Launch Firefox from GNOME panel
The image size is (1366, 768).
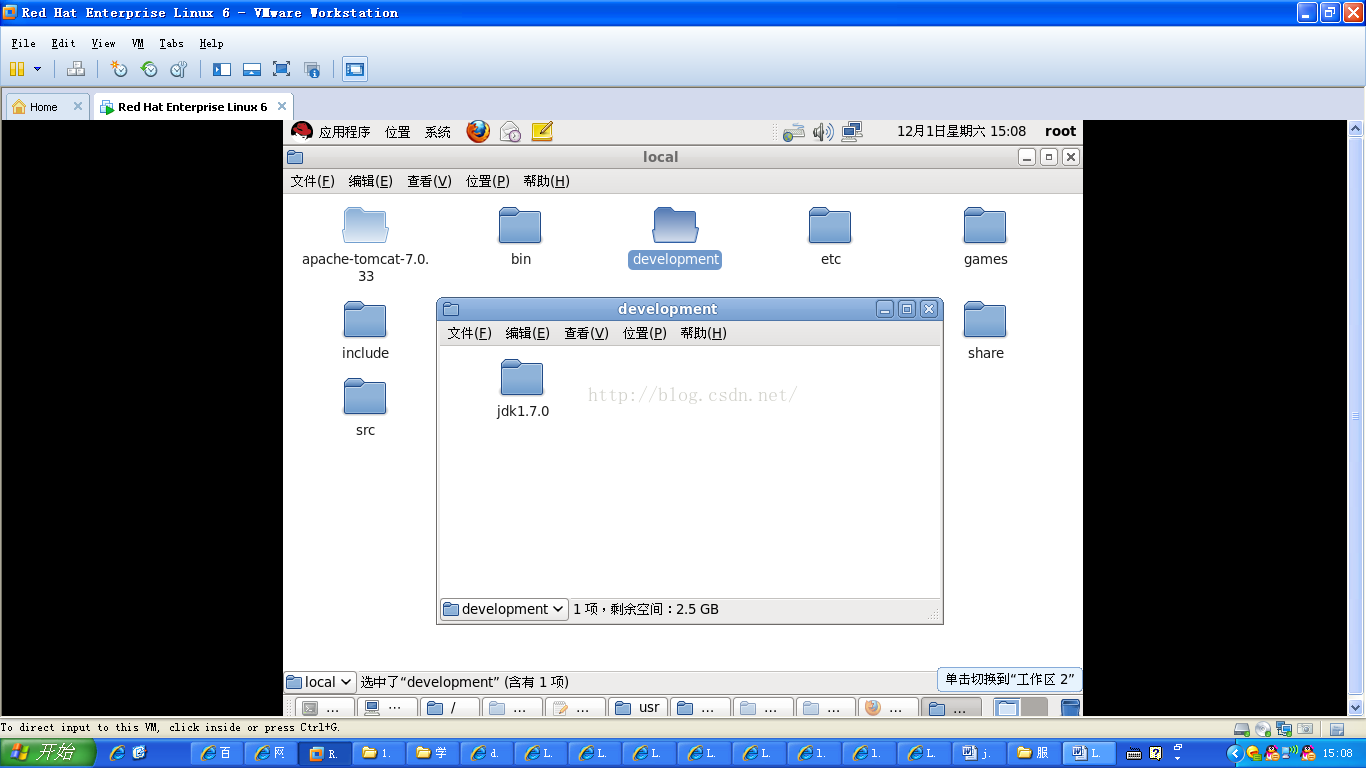pyautogui.click(x=478, y=131)
